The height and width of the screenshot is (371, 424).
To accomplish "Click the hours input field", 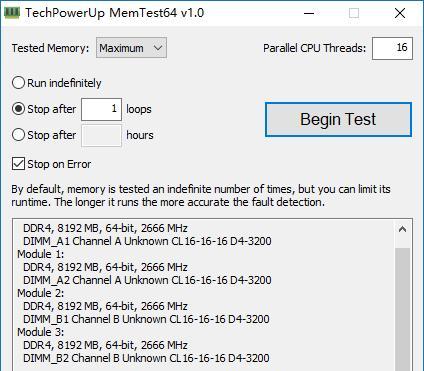I will [101, 135].
